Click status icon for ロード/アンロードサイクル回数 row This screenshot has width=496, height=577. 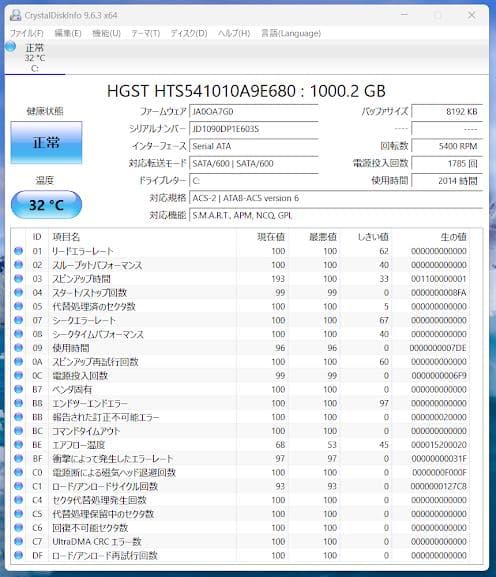tap(18, 486)
